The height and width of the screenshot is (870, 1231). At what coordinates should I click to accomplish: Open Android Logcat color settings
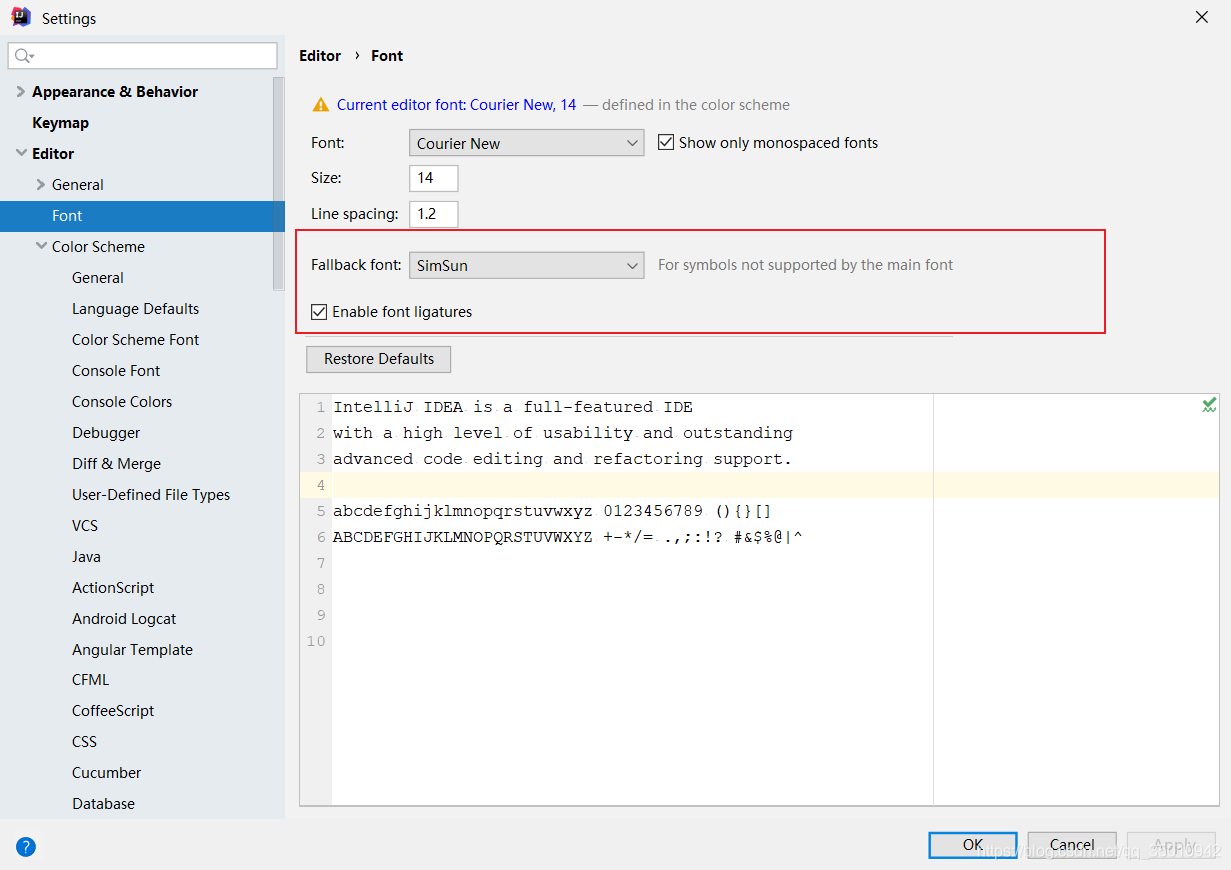pyautogui.click(x=124, y=619)
